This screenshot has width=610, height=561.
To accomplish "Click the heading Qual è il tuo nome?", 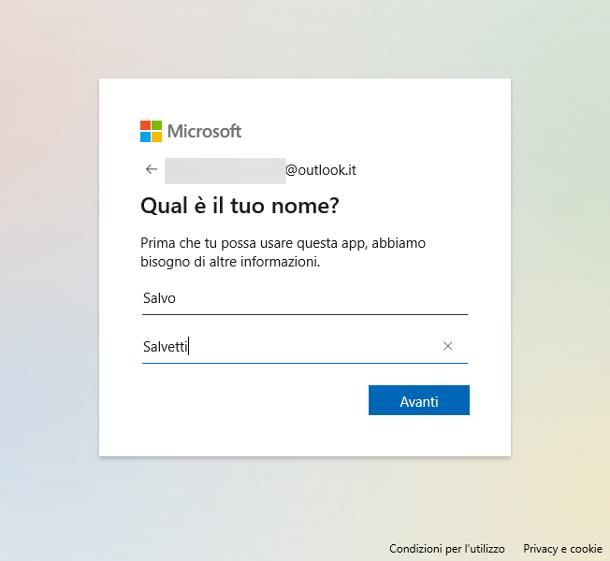I will click(240, 205).
